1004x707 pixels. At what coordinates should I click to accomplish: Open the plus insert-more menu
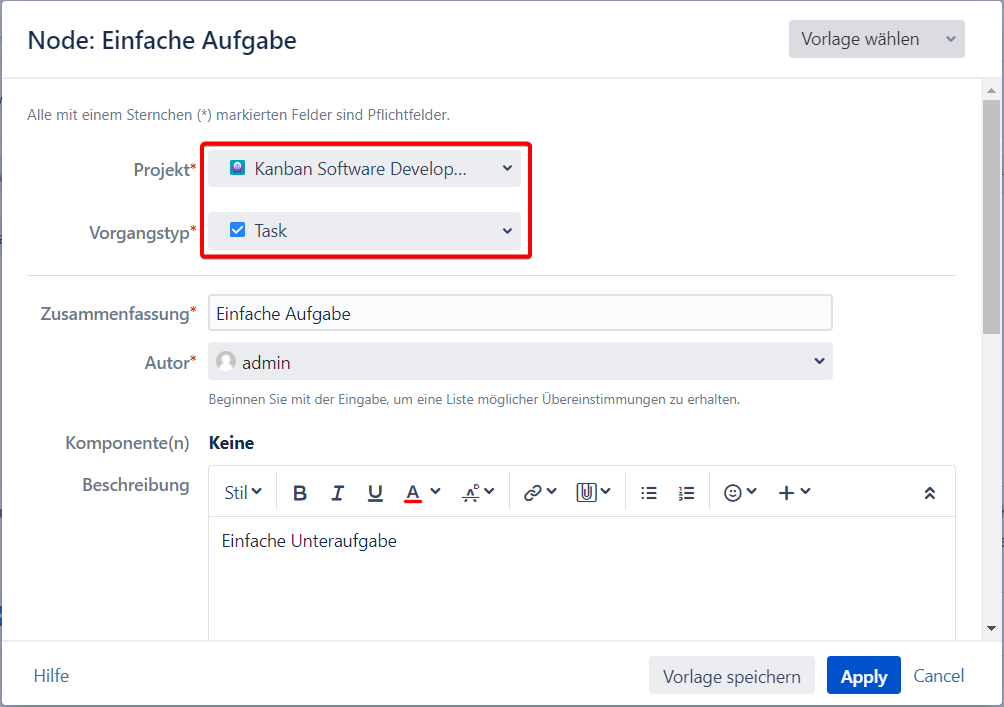point(794,493)
